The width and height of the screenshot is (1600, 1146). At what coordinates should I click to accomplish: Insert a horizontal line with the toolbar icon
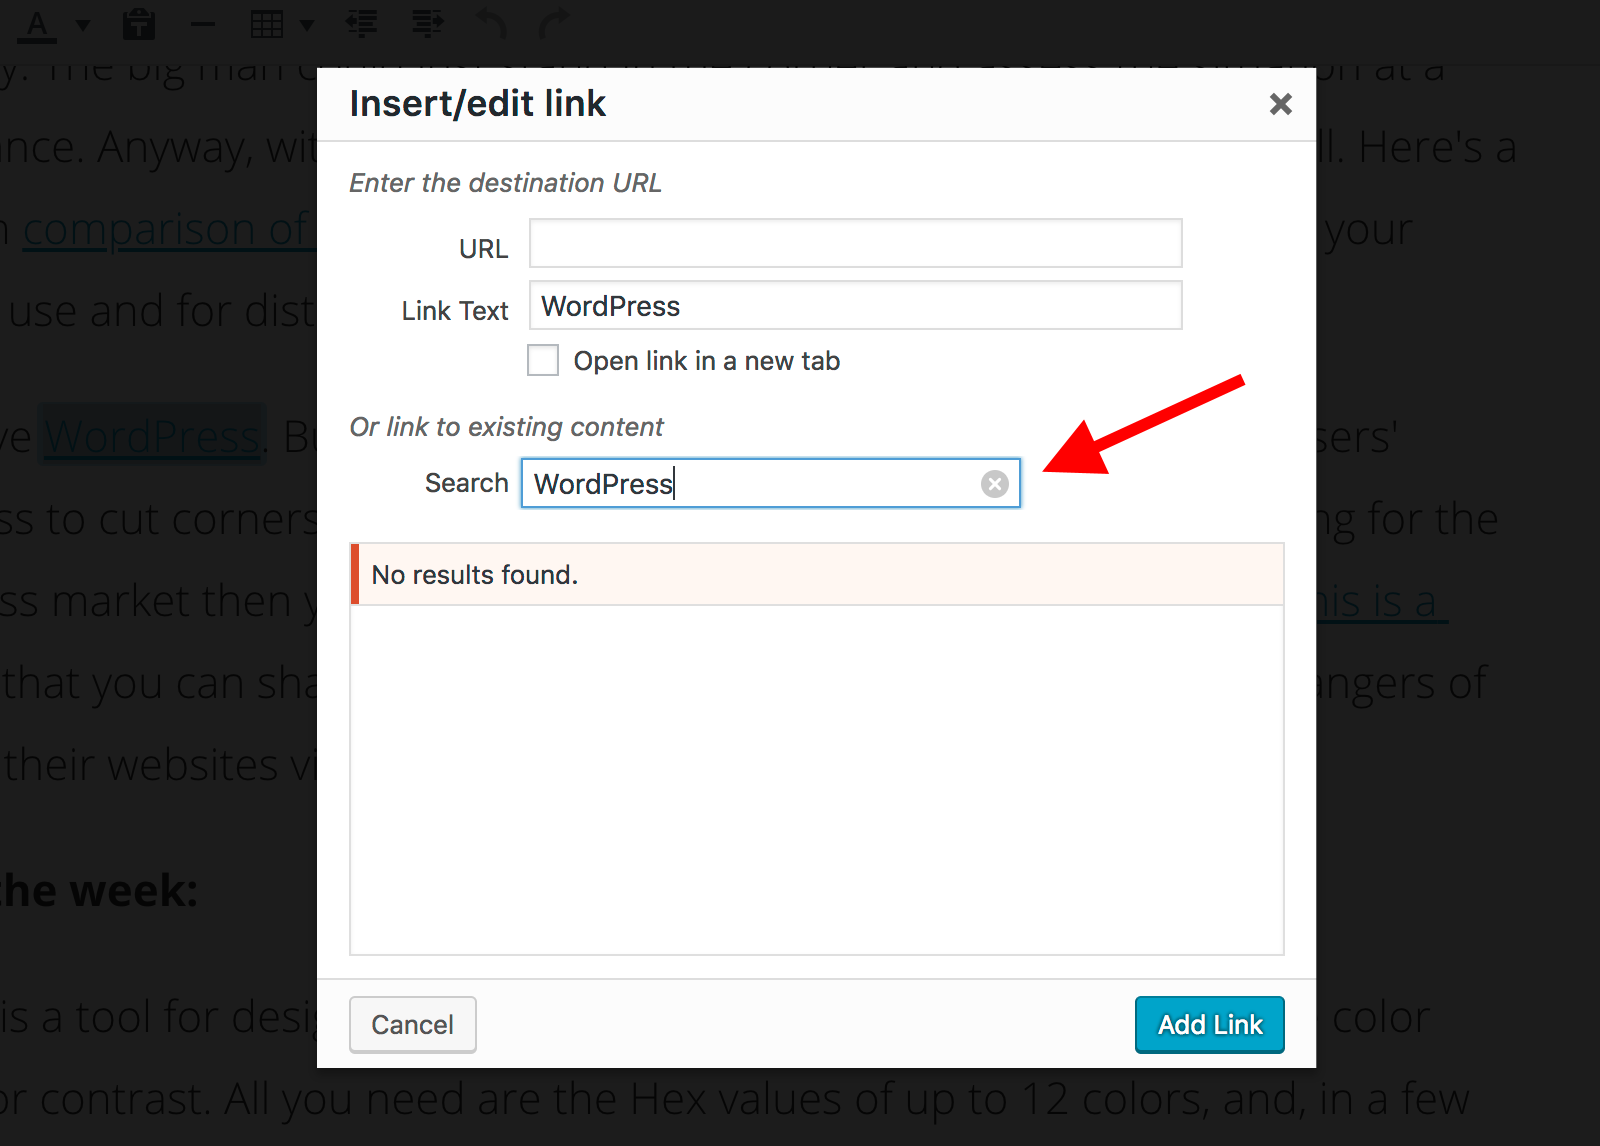[x=203, y=25]
